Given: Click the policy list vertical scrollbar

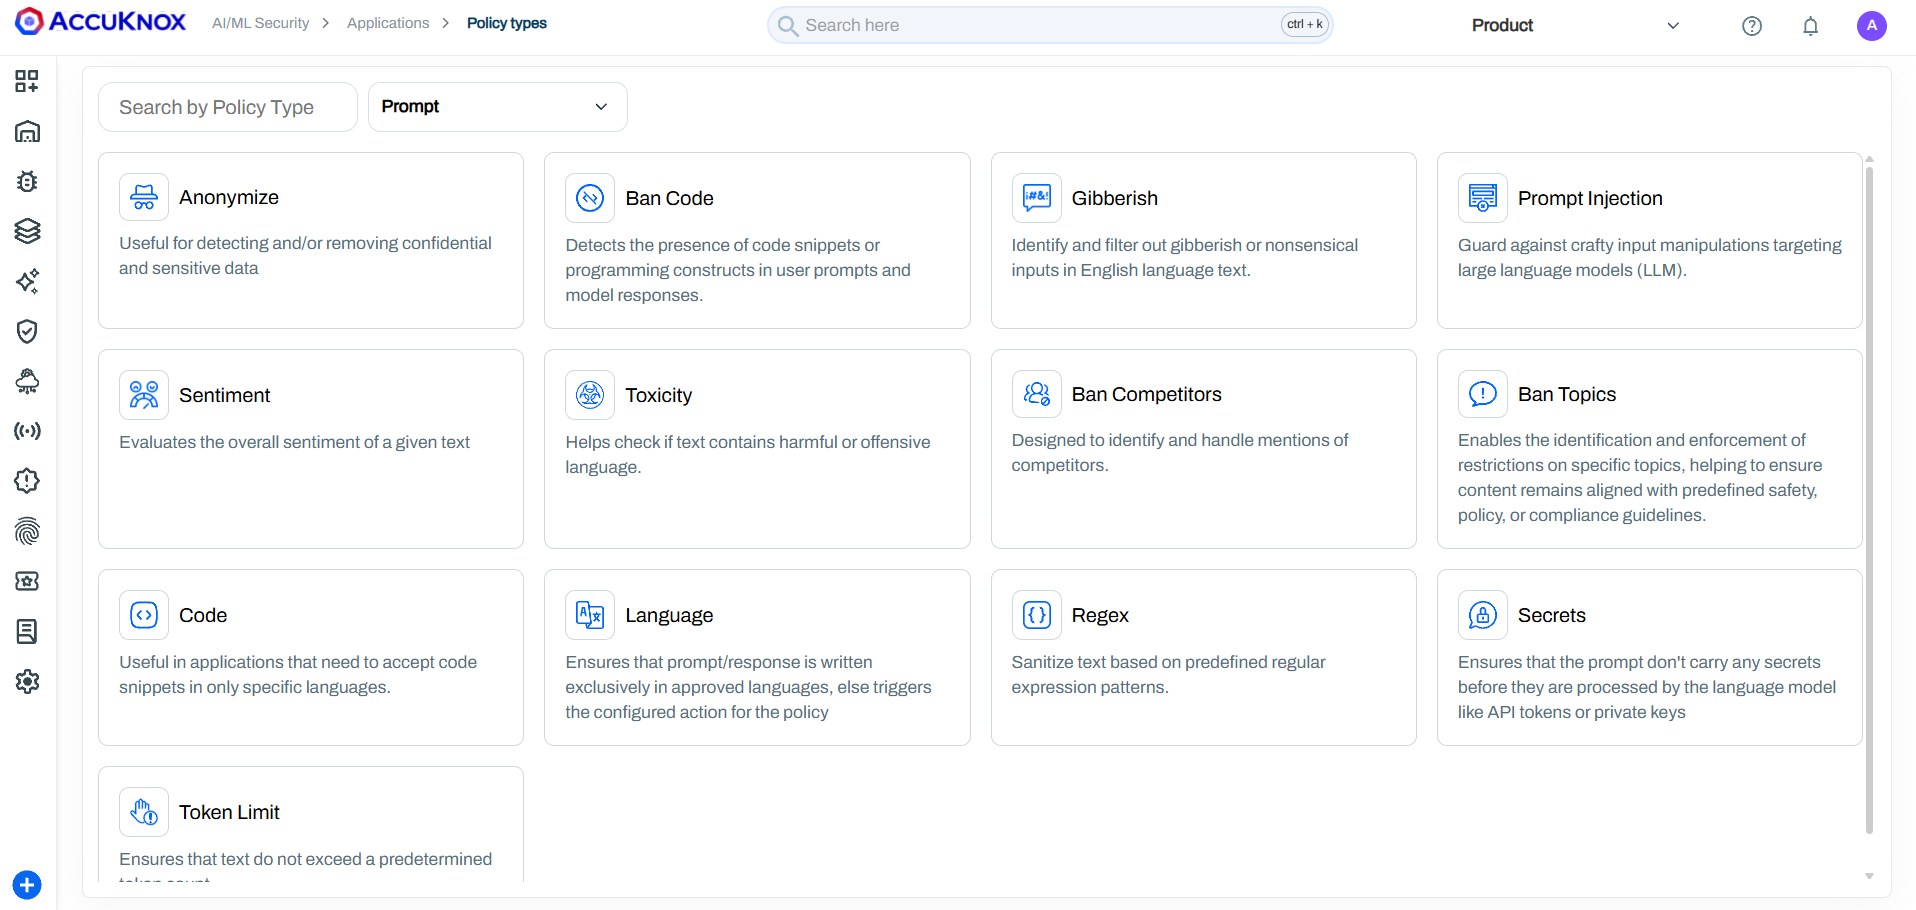Looking at the screenshot, I should click(x=1869, y=500).
